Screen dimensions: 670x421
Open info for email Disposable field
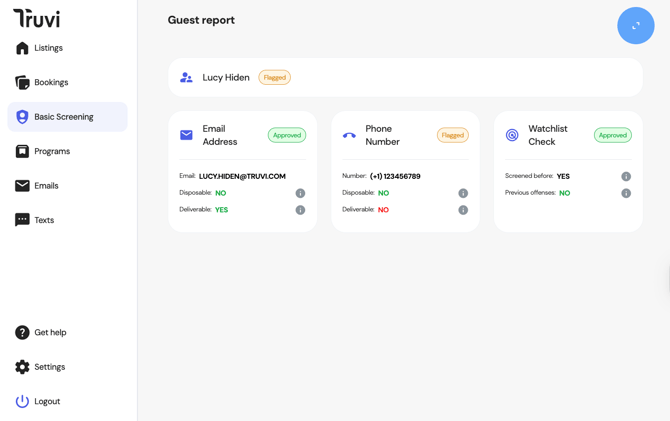pyautogui.click(x=300, y=193)
